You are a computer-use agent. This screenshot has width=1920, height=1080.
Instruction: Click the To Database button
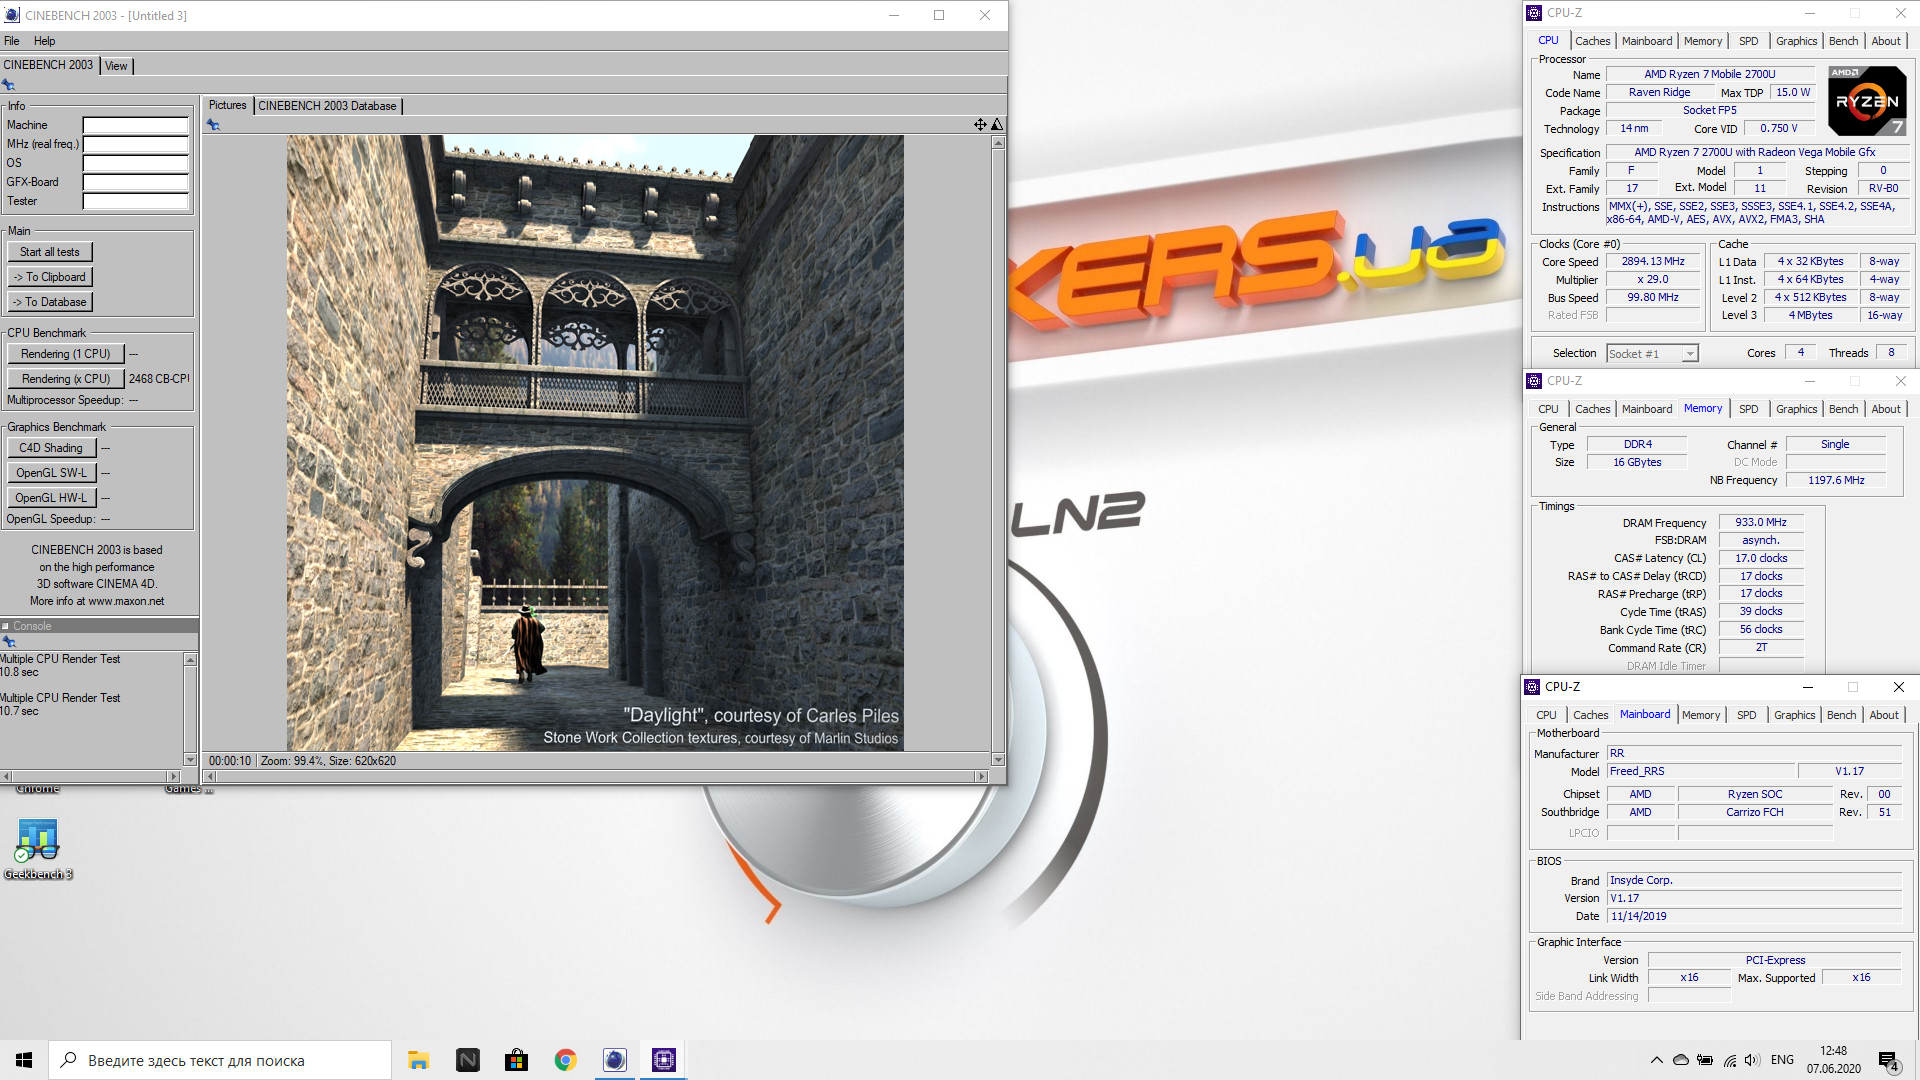[50, 302]
